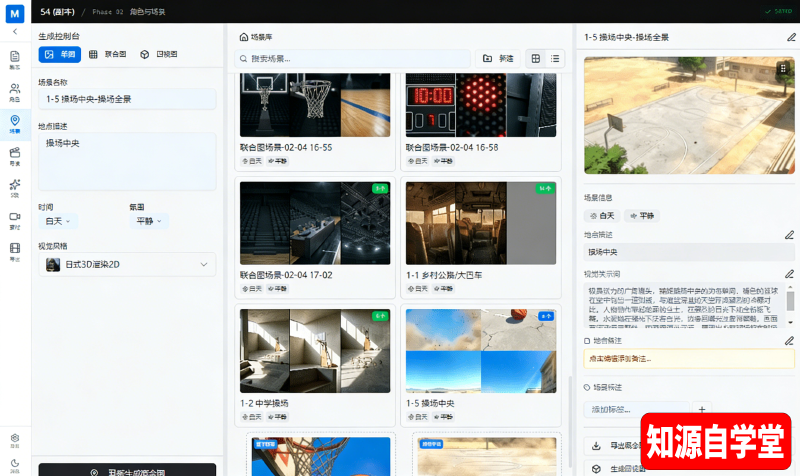Select the scenes location-pin sidebar icon
This screenshot has height=476, width=800.
click(x=15, y=123)
